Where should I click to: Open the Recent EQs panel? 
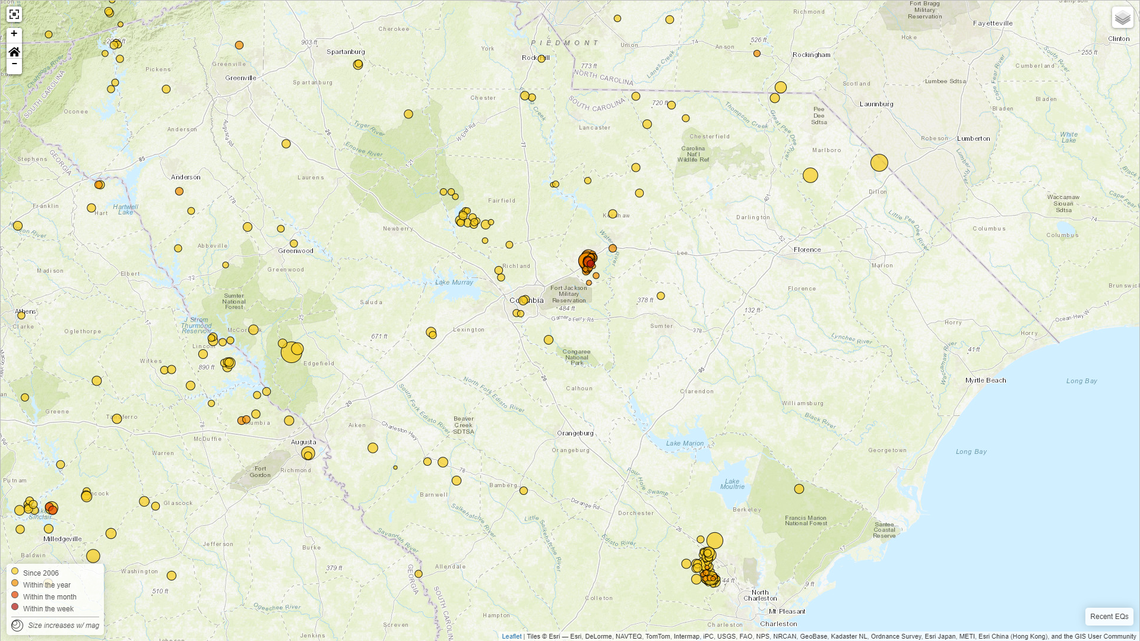[x=1108, y=616]
